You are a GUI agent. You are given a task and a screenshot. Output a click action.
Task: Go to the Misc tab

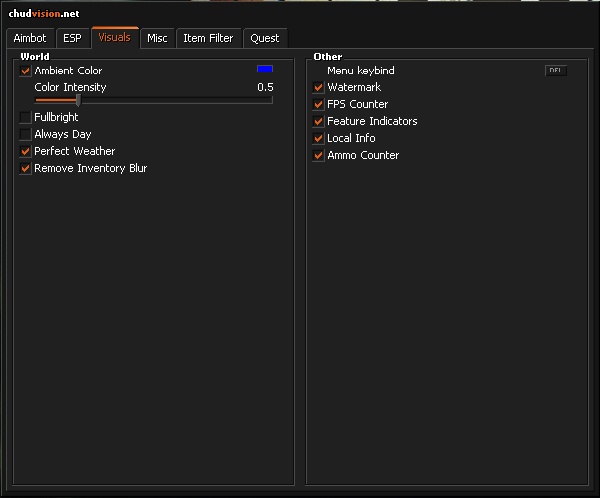[157, 38]
